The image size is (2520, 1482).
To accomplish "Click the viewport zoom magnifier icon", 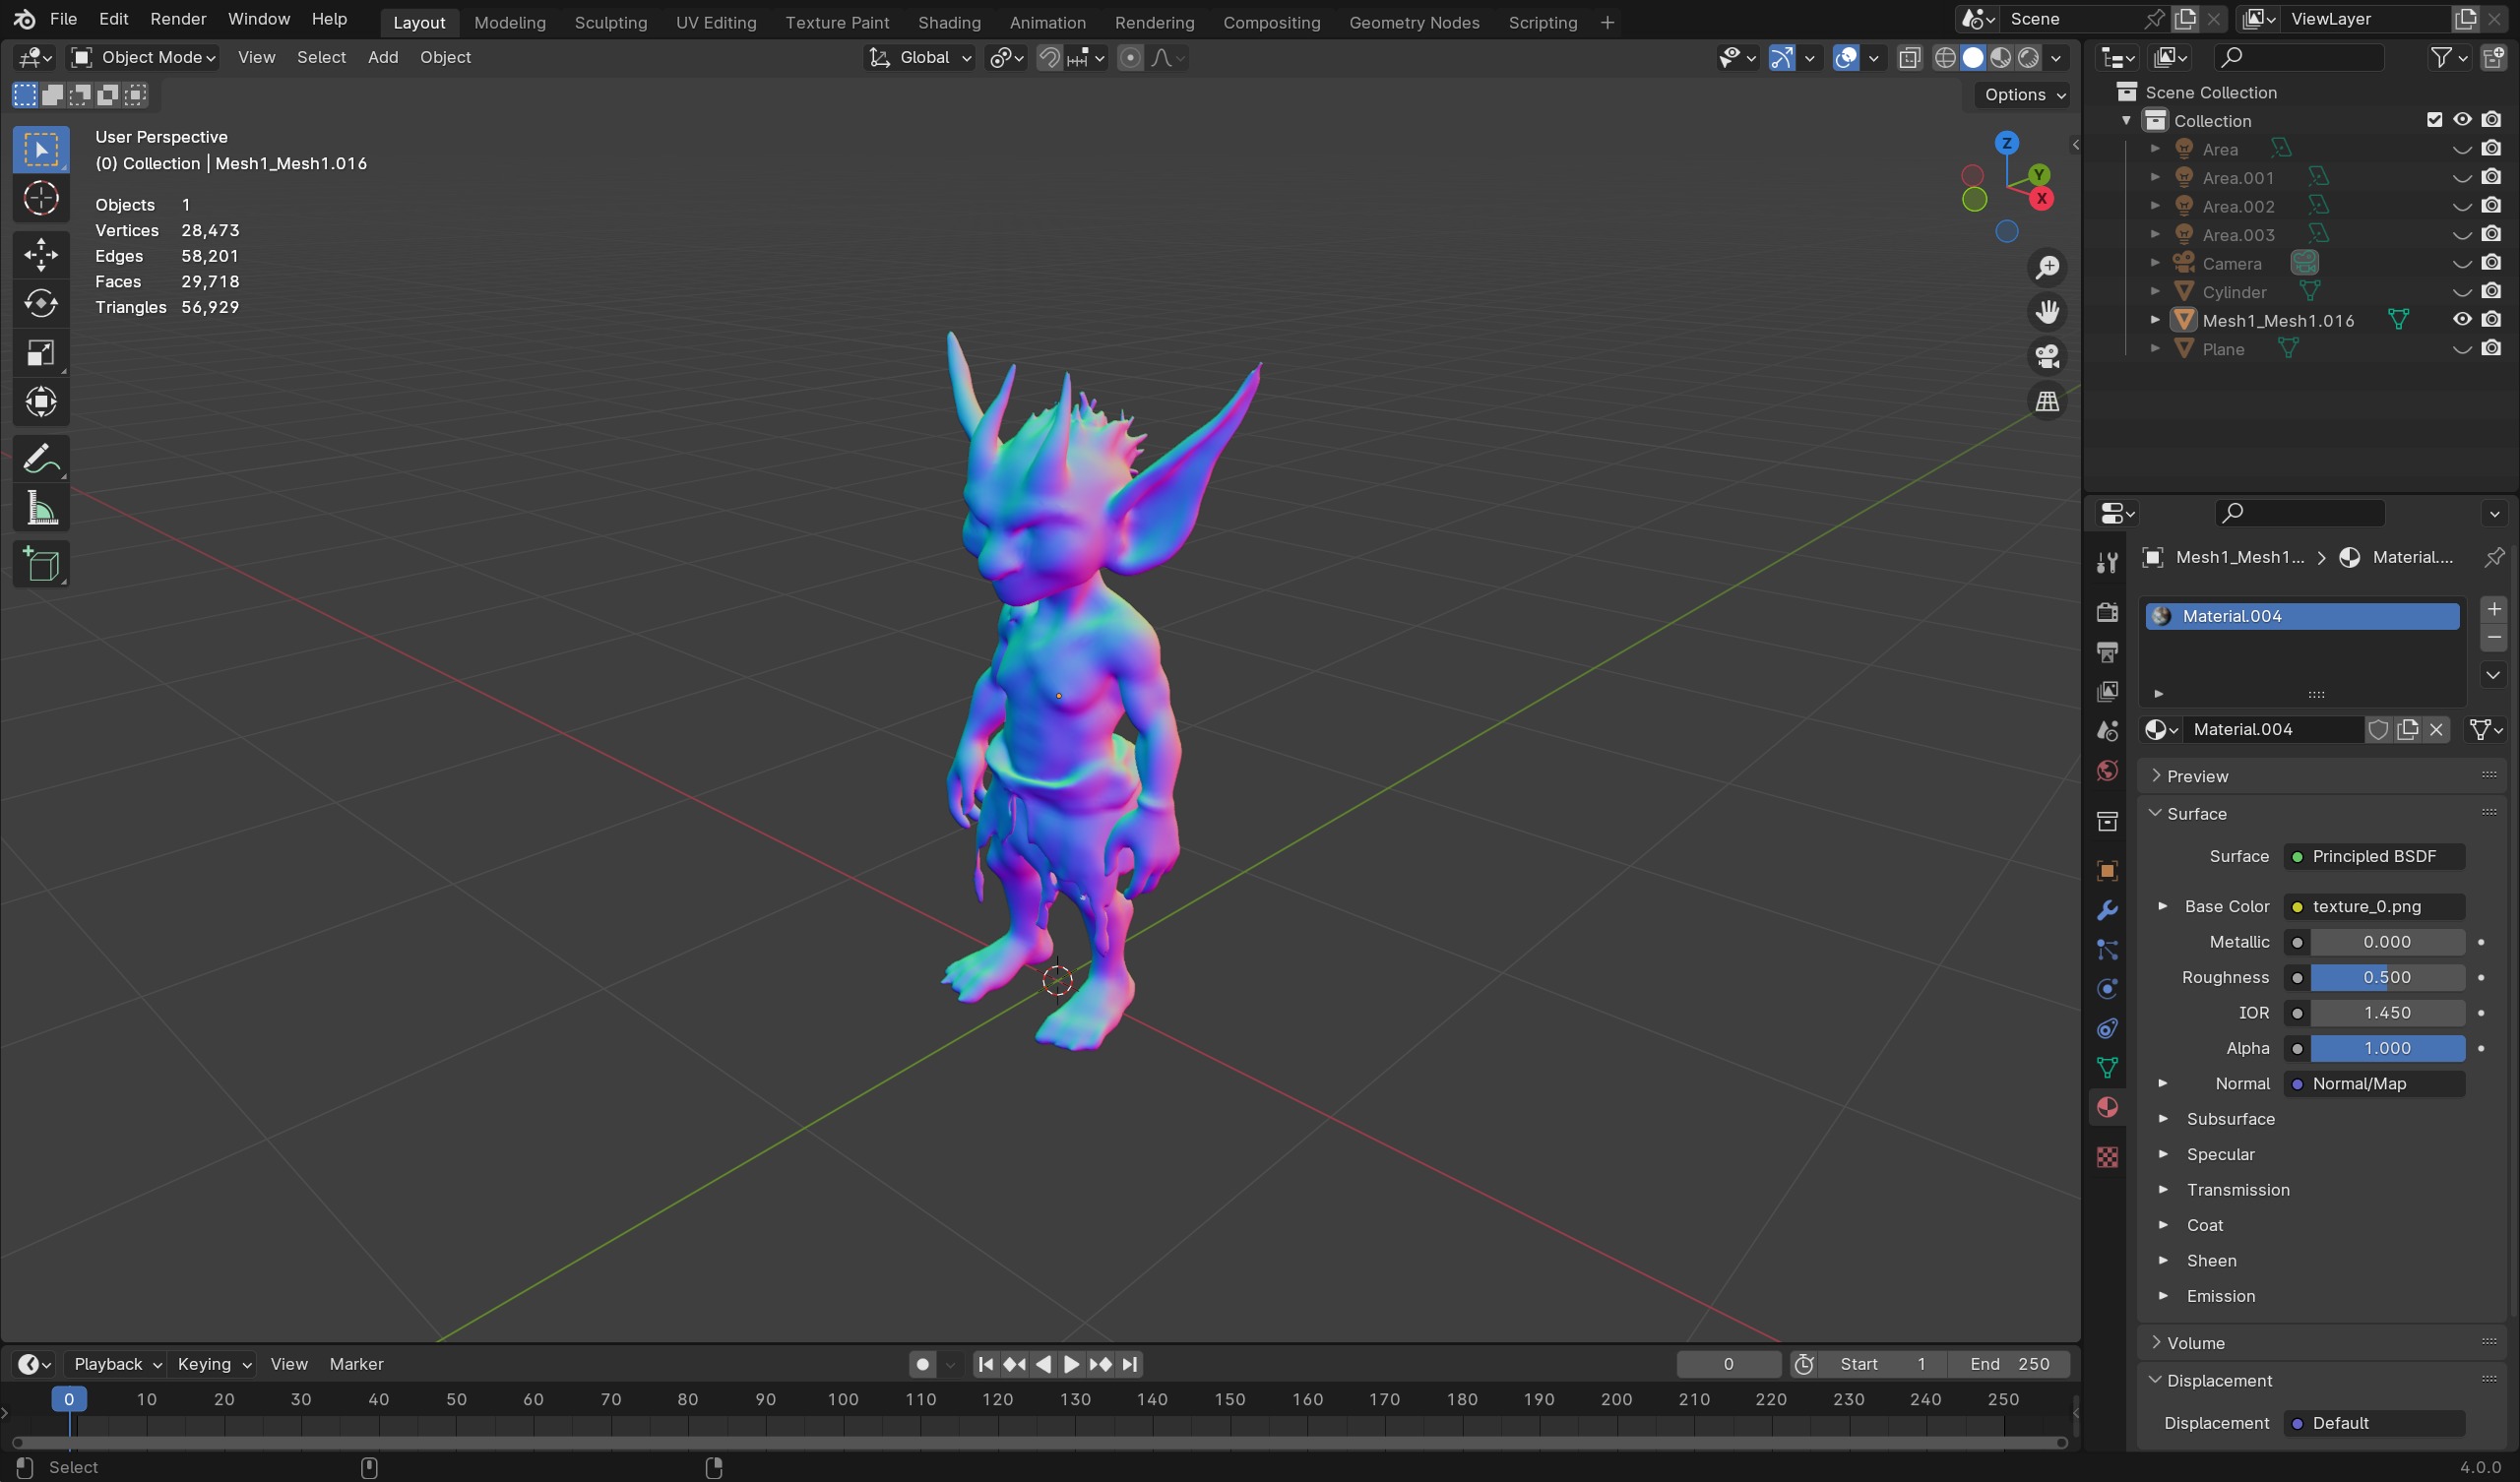I will click(x=2047, y=267).
